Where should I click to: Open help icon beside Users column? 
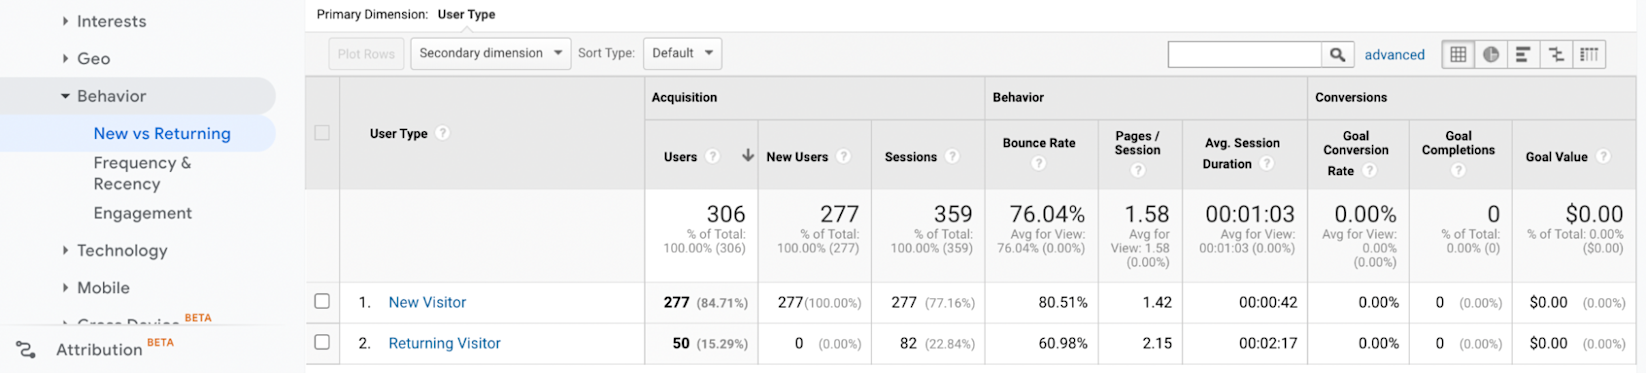[x=713, y=157]
